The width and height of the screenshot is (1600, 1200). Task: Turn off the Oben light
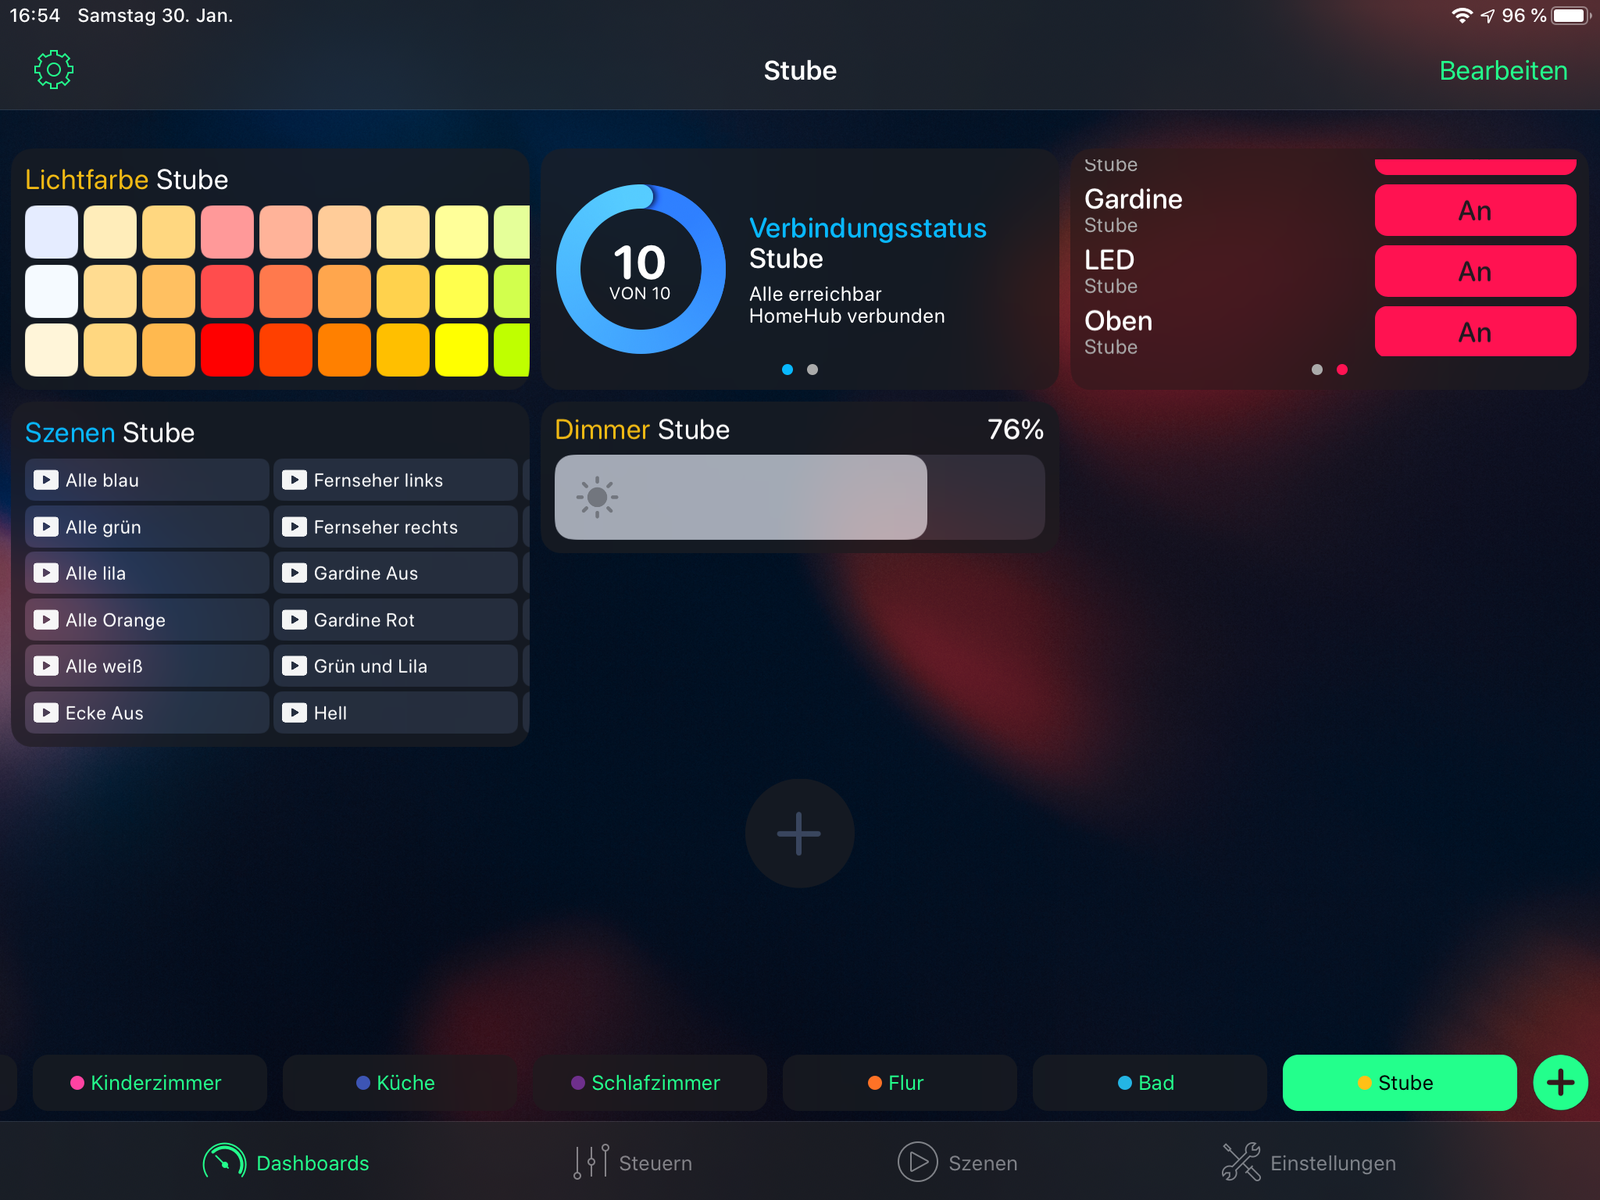[1474, 332]
